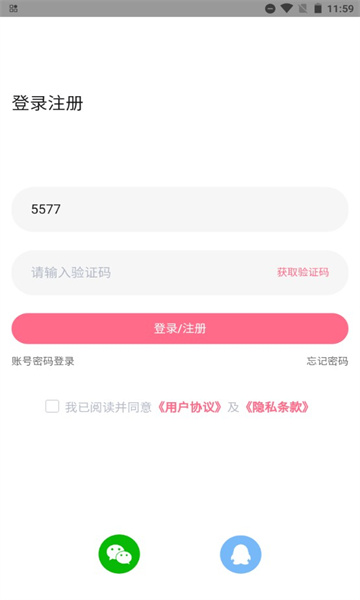Request a code via 获取验证码

[x=303, y=272]
